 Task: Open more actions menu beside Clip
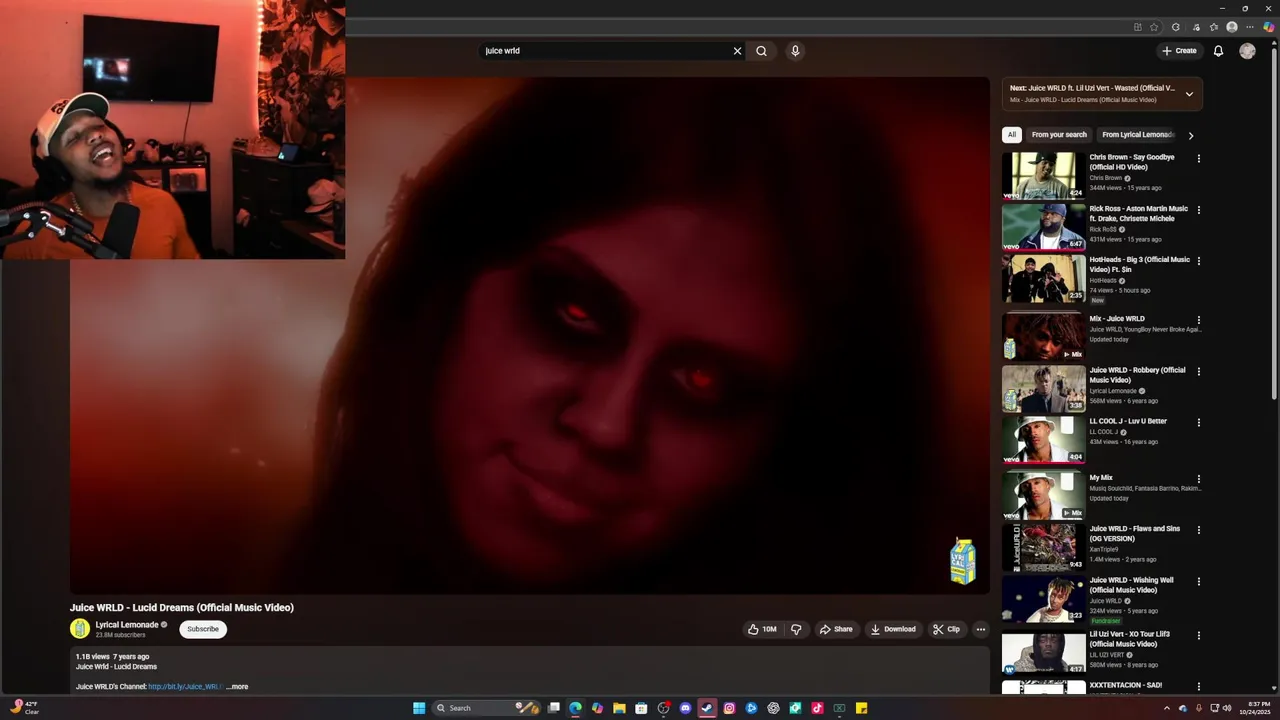tap(981, 629)
